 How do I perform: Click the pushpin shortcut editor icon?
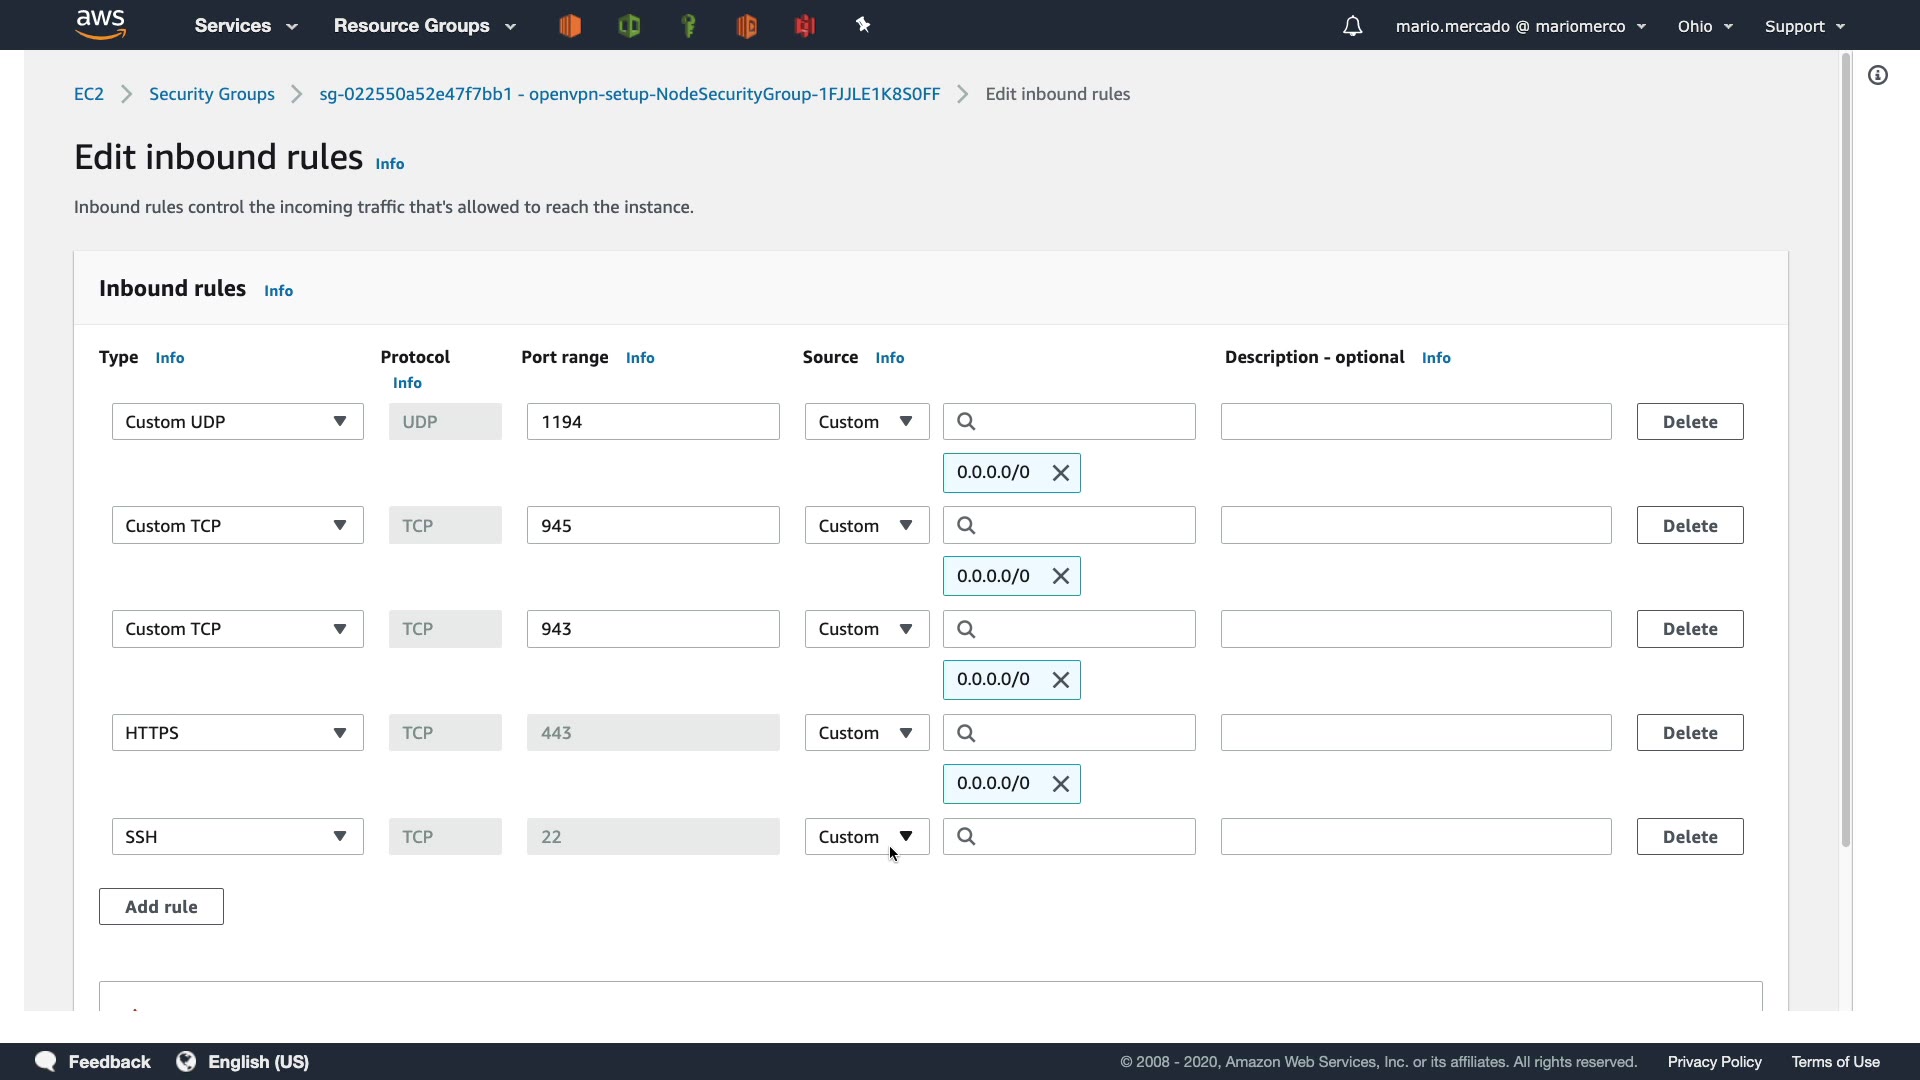click(x=864, y=26)
